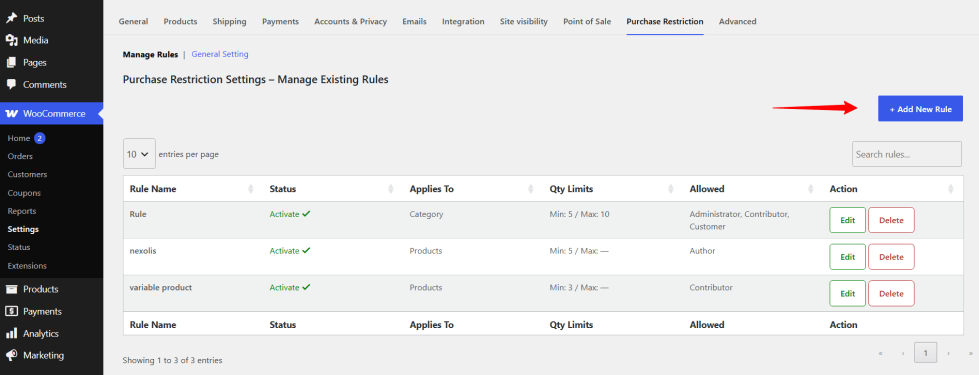The height and width of the screenshot is (375, 979).
Task: Open WooCommerce Home menu item
Action: 19,138
